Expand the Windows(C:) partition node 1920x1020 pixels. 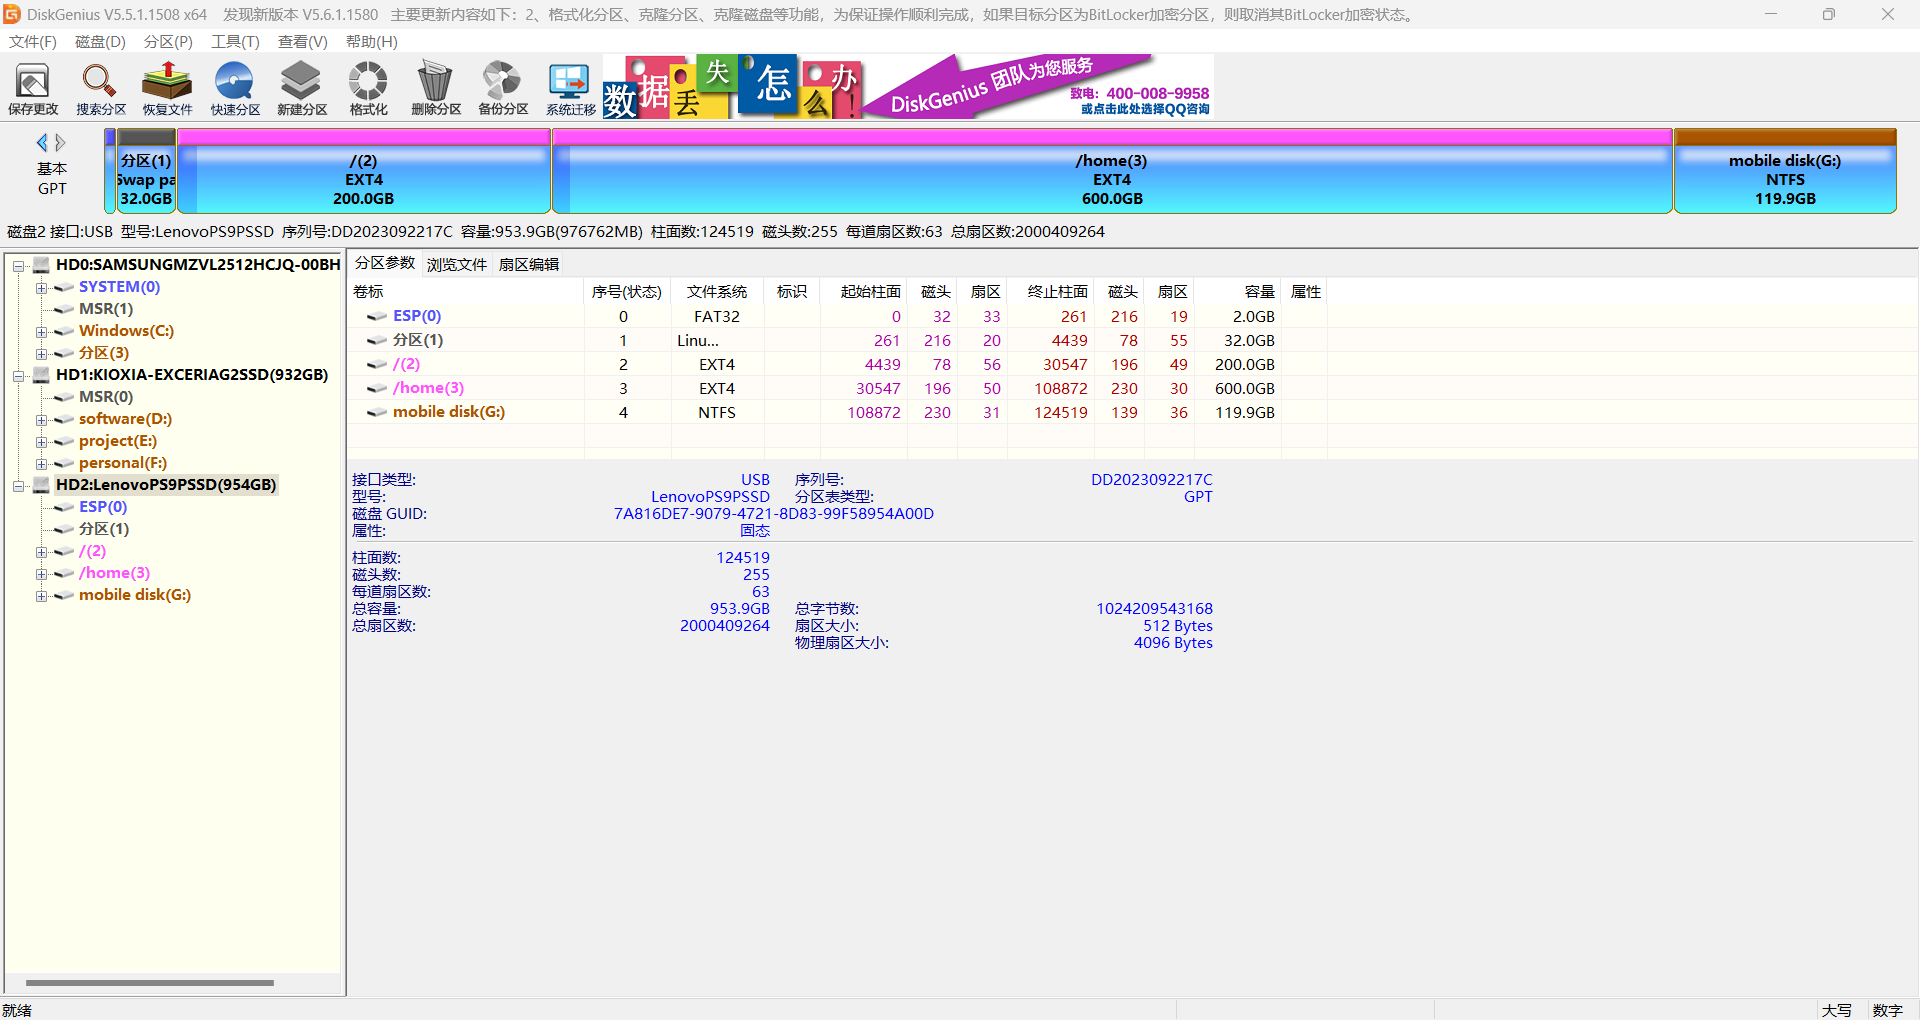[42, 332]
